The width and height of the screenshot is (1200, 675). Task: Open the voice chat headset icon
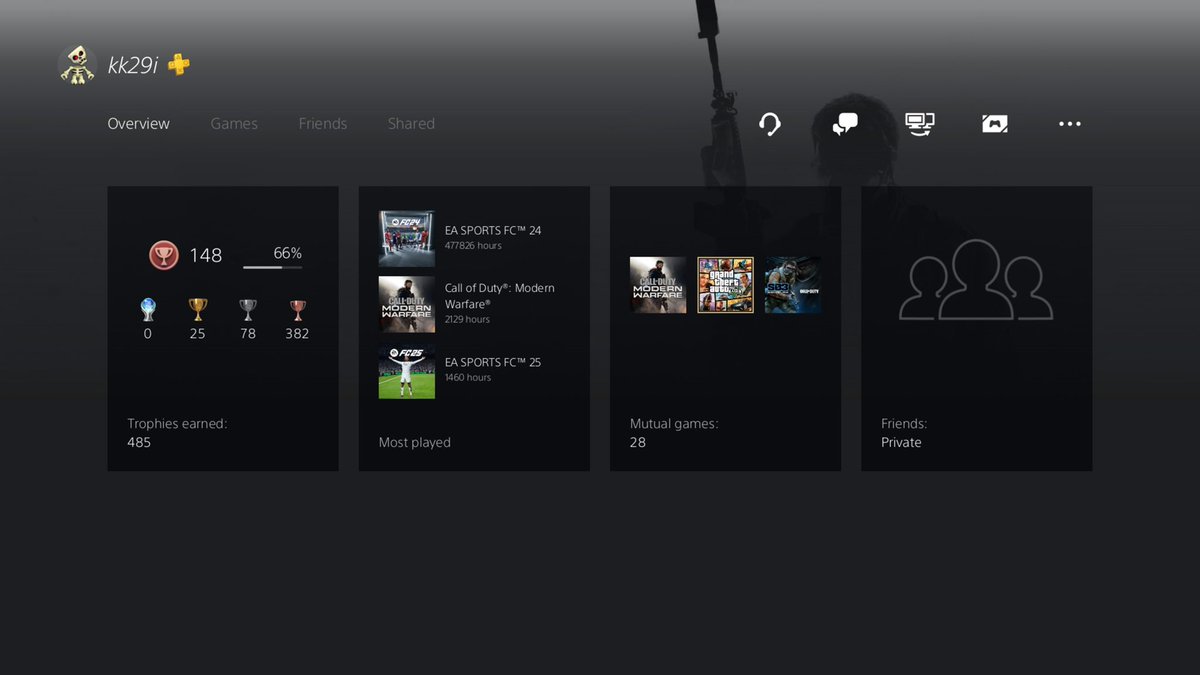pyautogui.click(x=769, y=124)
